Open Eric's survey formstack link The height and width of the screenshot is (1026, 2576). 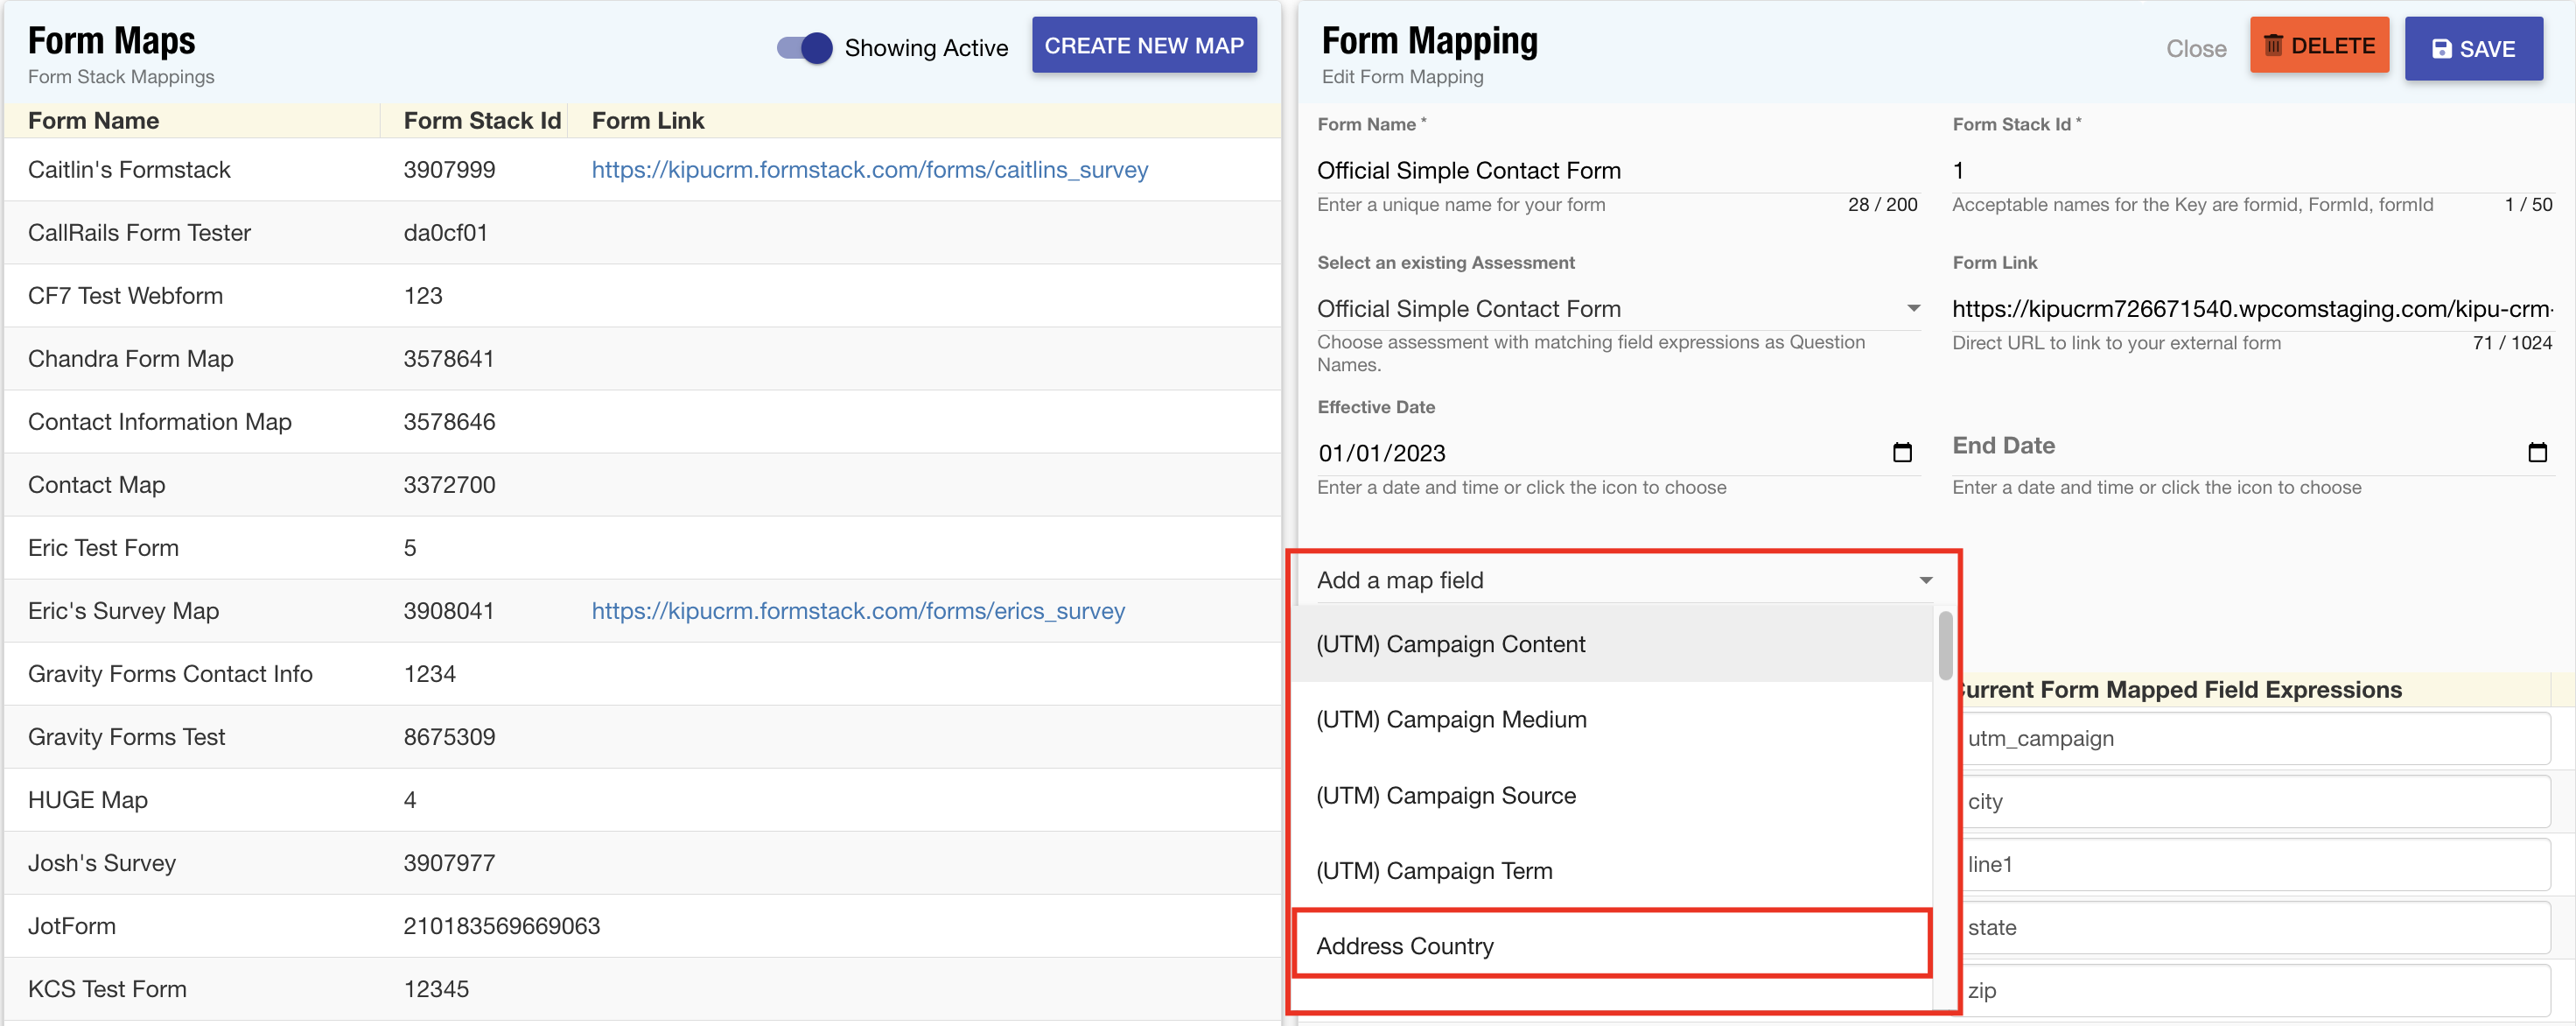[x=857, y=611]
